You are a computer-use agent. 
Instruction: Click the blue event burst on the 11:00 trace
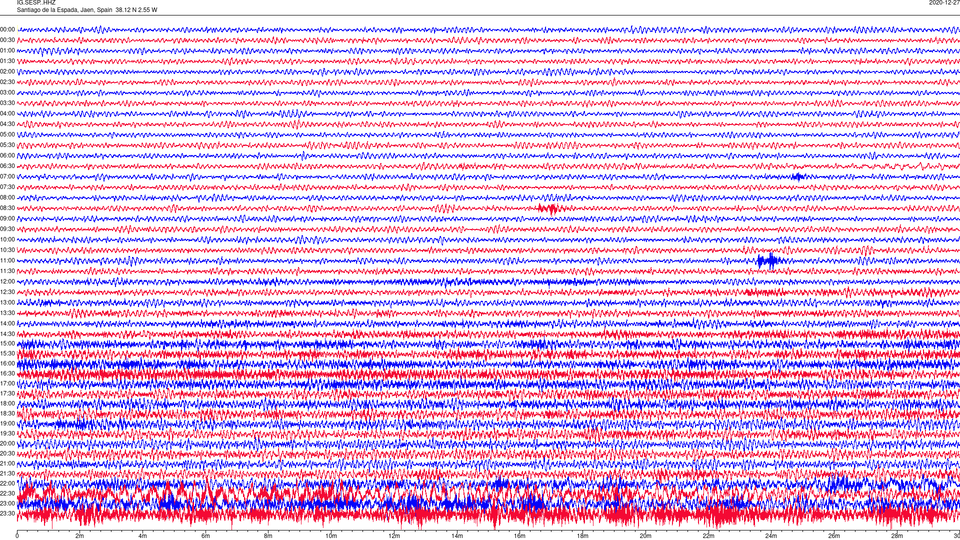768,261
